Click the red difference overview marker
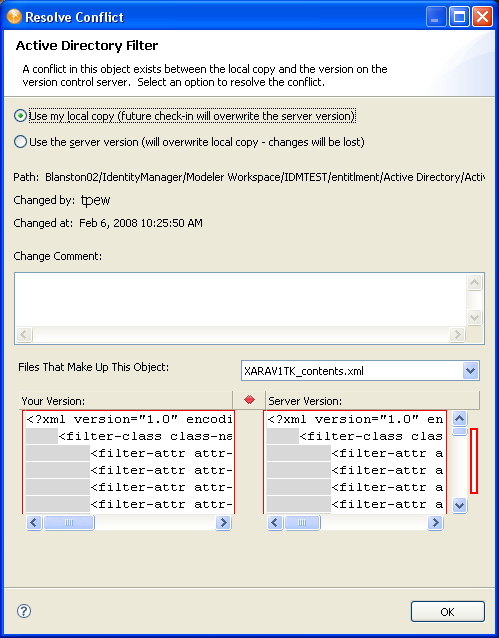This screenshot has height=638, width=499. (x=474, y=461)
